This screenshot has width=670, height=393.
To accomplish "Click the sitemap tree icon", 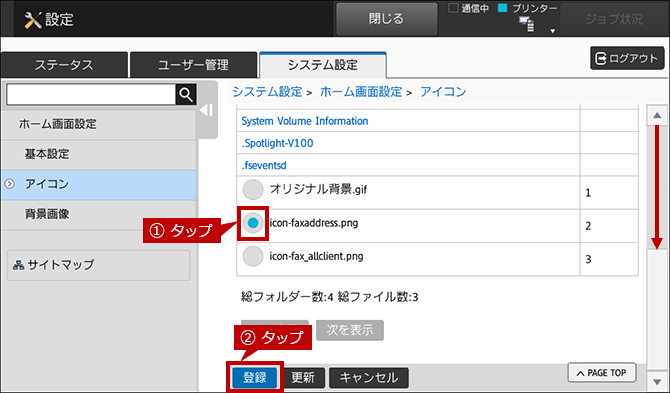I will [18, 265].
